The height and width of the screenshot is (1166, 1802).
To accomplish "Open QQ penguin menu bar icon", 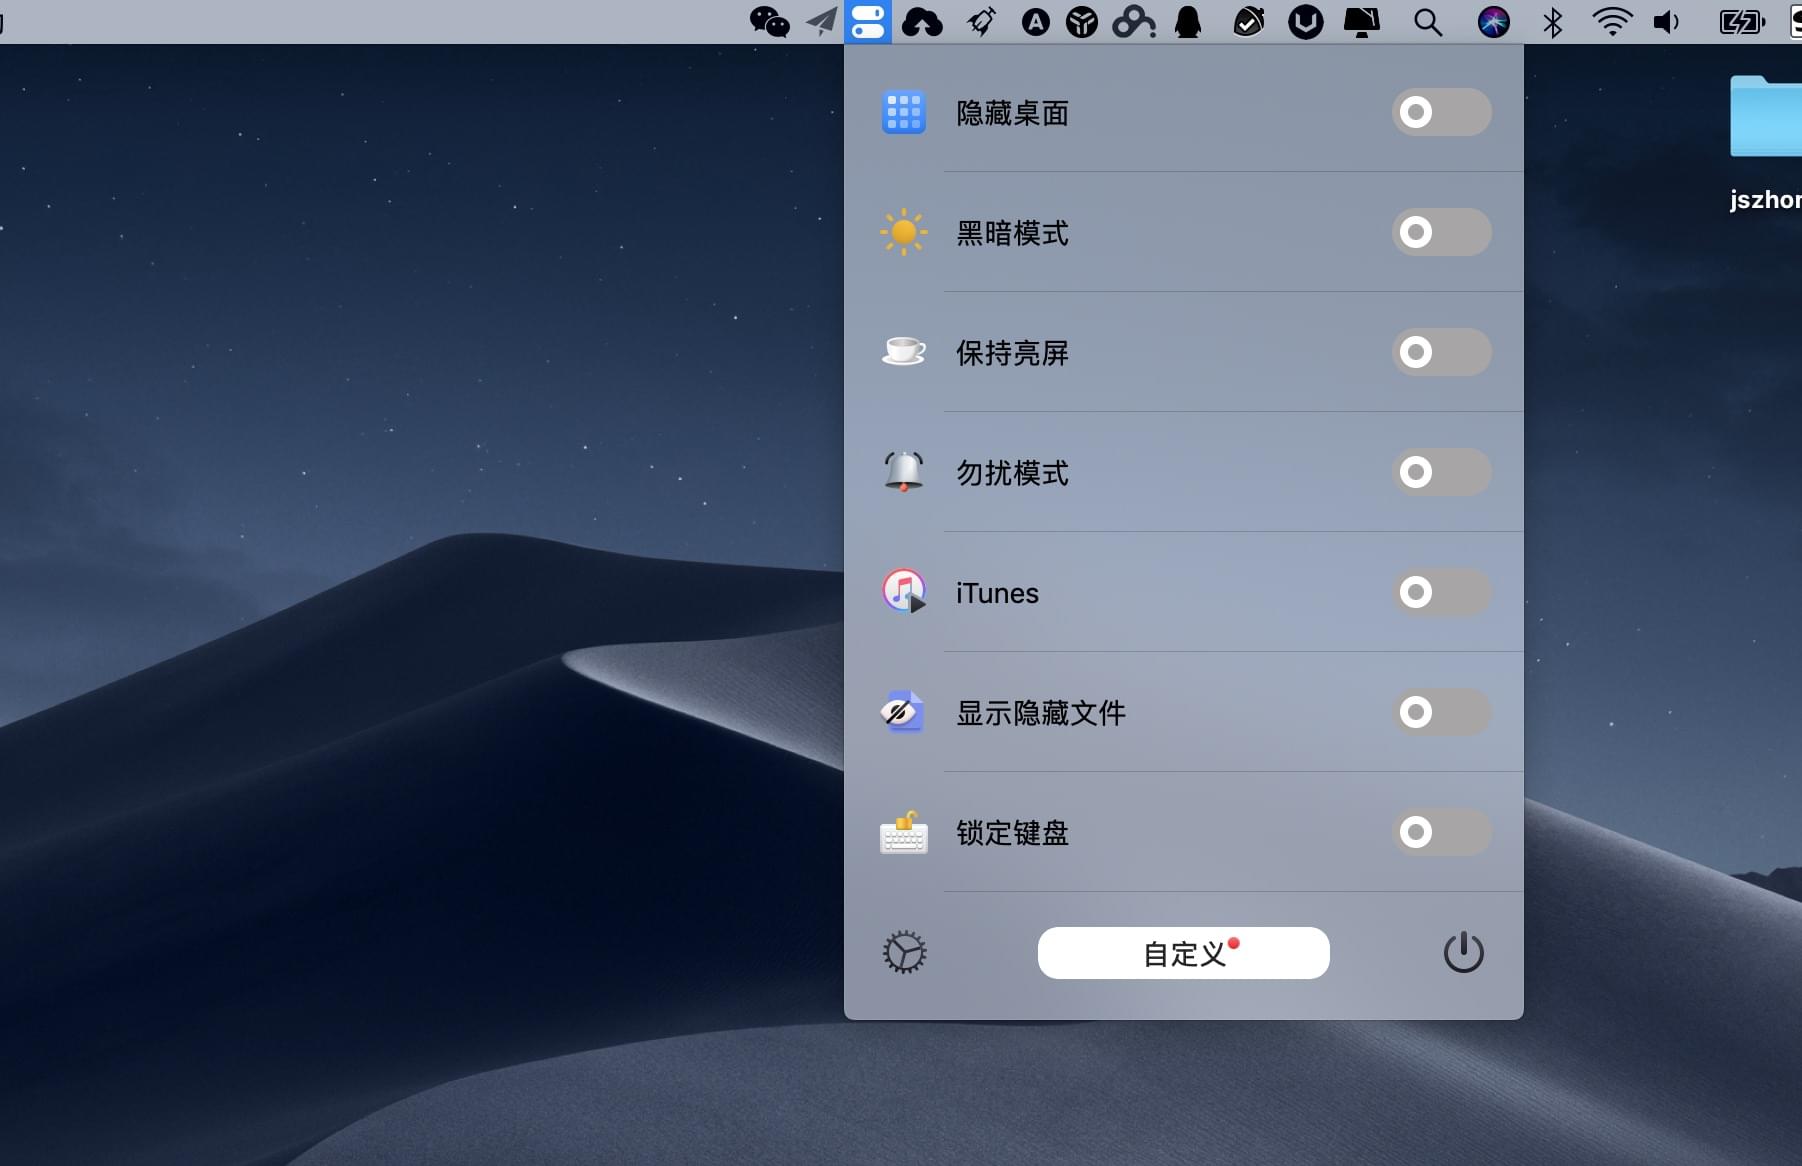I will pos(1188,22).
